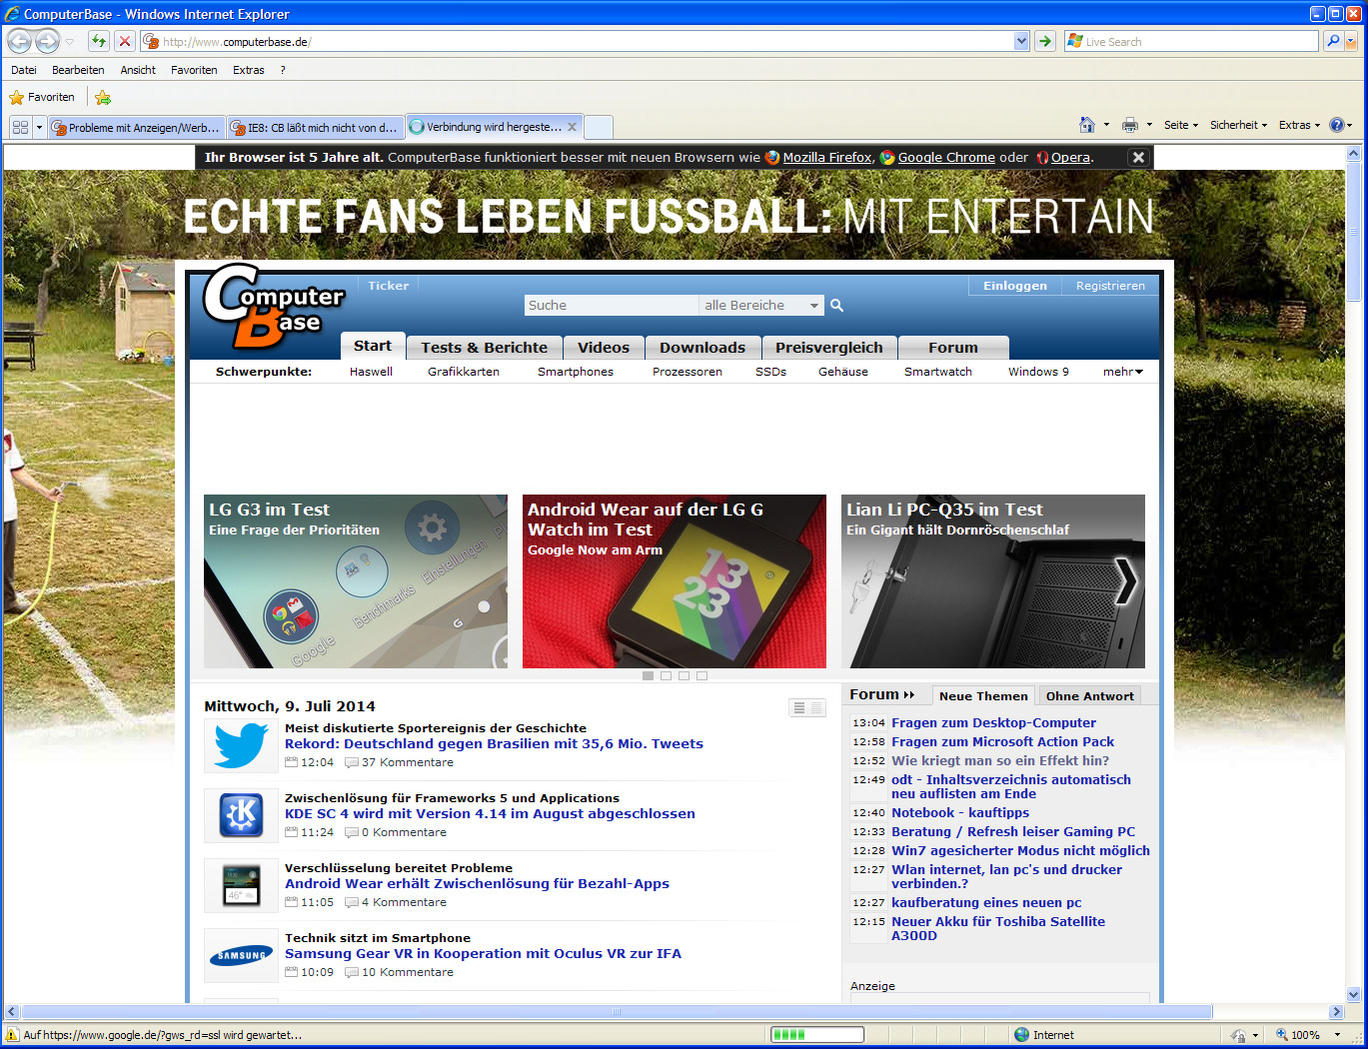Open 'Samsung Gear VR in Kooperation' headline

(x=483, y=953)
